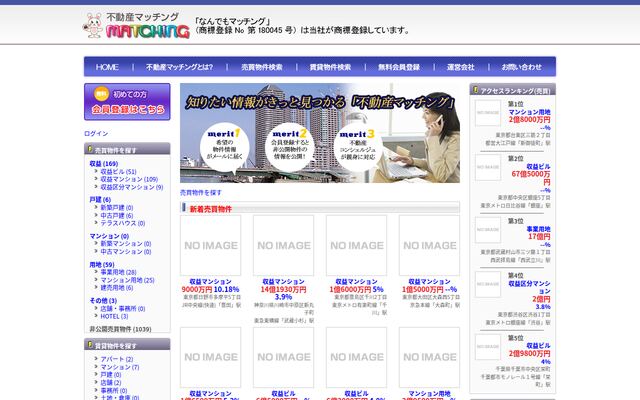Open the その他 (3) category link

tap(103, 300)
